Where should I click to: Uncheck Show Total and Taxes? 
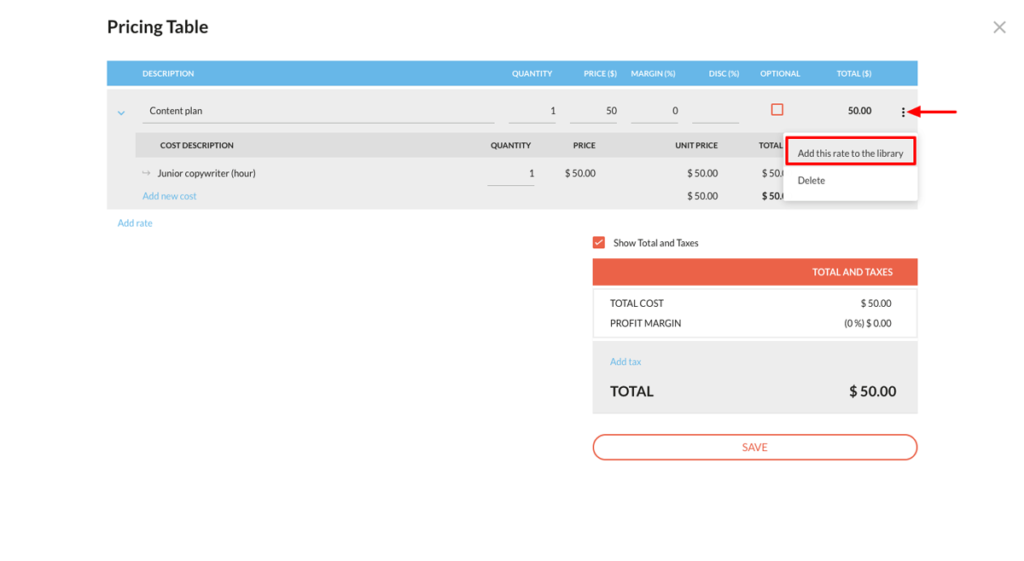click(599, 242)
